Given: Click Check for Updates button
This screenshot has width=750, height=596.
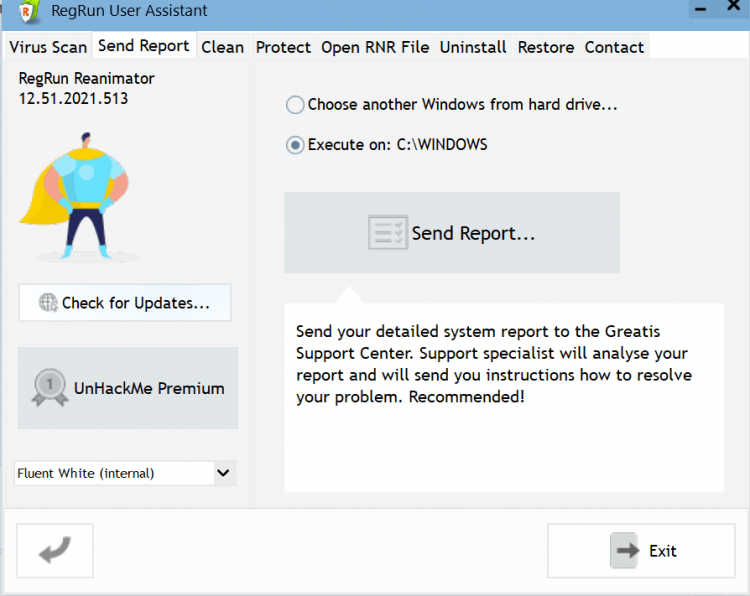Looking at the screenshot, I should pos(125,303).
